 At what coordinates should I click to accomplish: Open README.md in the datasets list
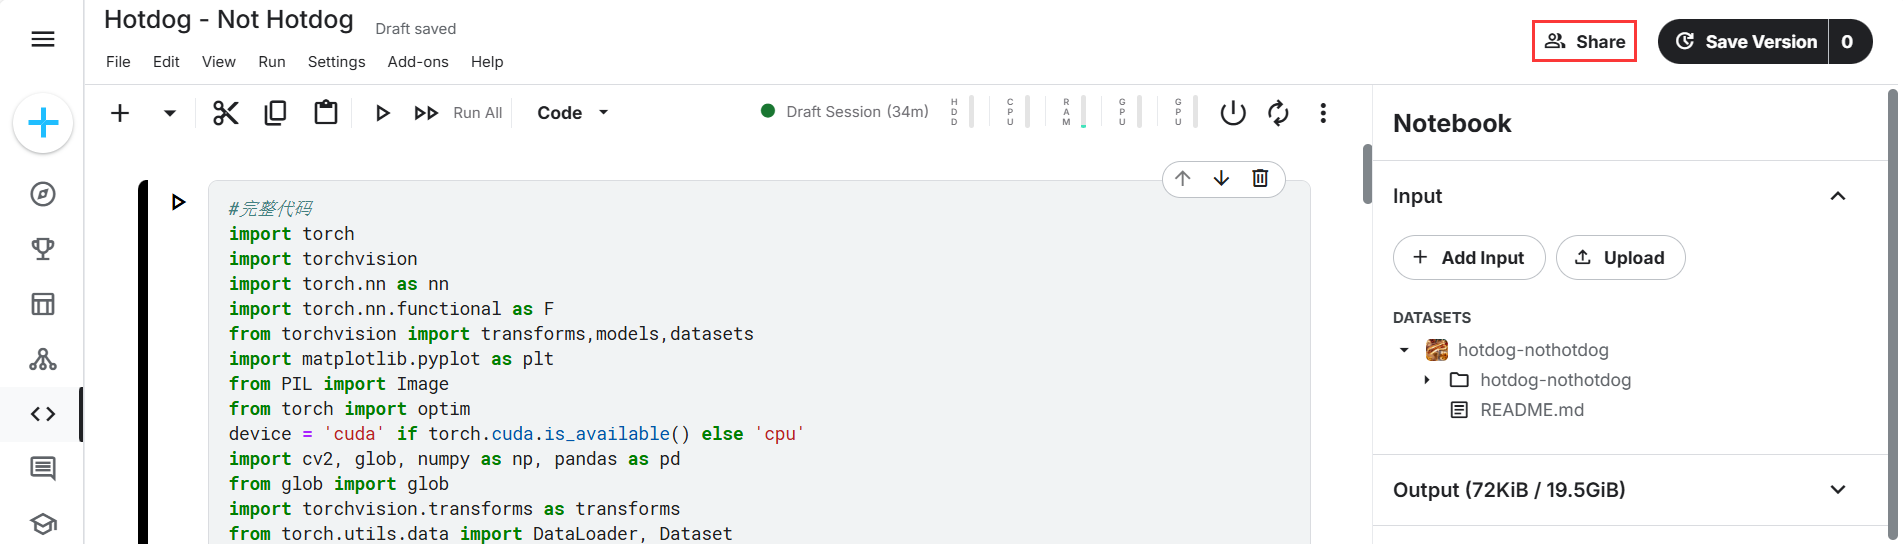pos(1531,410)
